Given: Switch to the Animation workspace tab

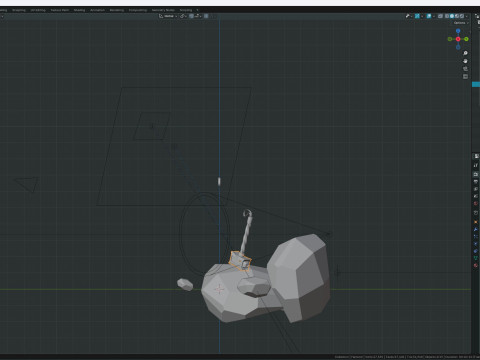Looking at the screenshot, I should point(97,10).
